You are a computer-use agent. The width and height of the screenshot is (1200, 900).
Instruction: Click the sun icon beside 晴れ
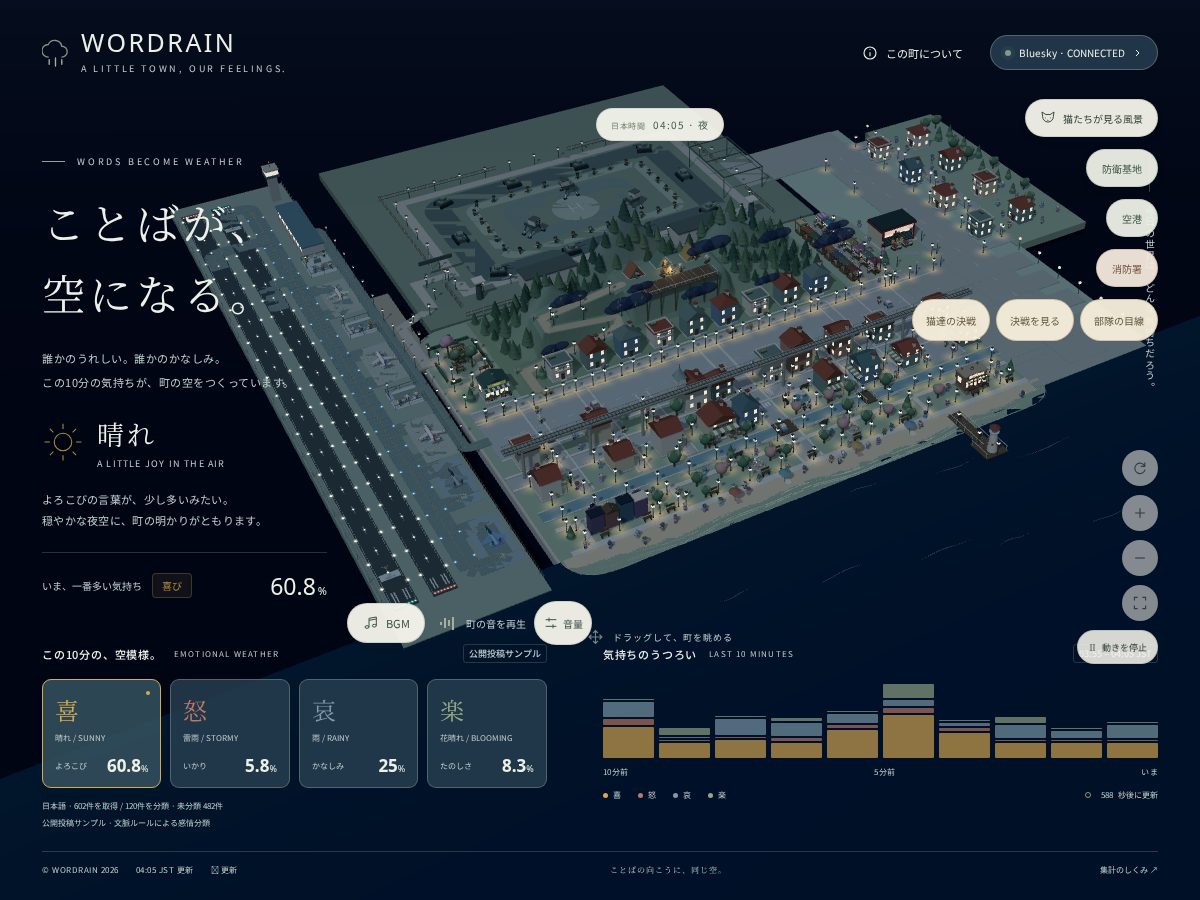coord(62,442)
